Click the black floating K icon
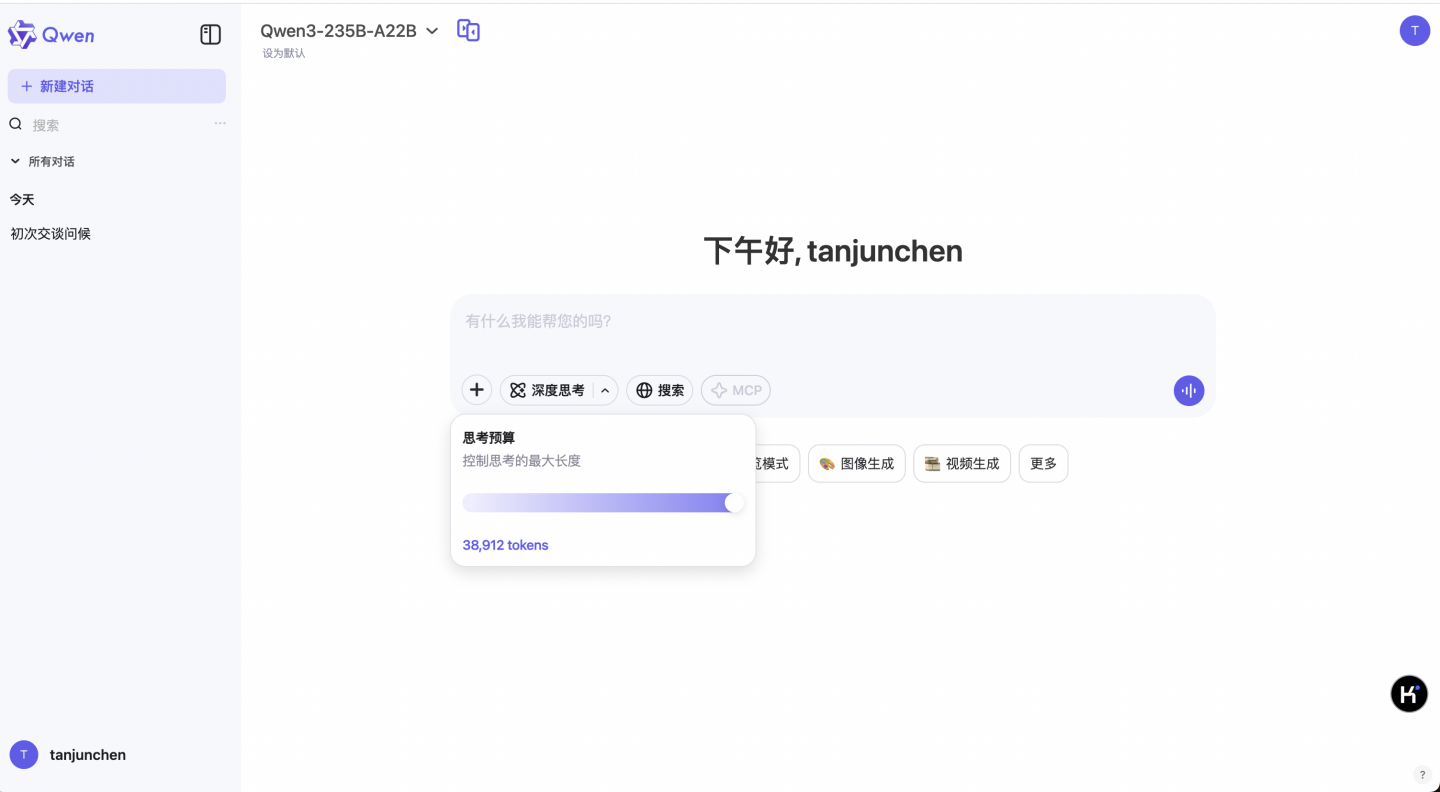This screenshot has width=1440, height=792. click(1409, 694)
